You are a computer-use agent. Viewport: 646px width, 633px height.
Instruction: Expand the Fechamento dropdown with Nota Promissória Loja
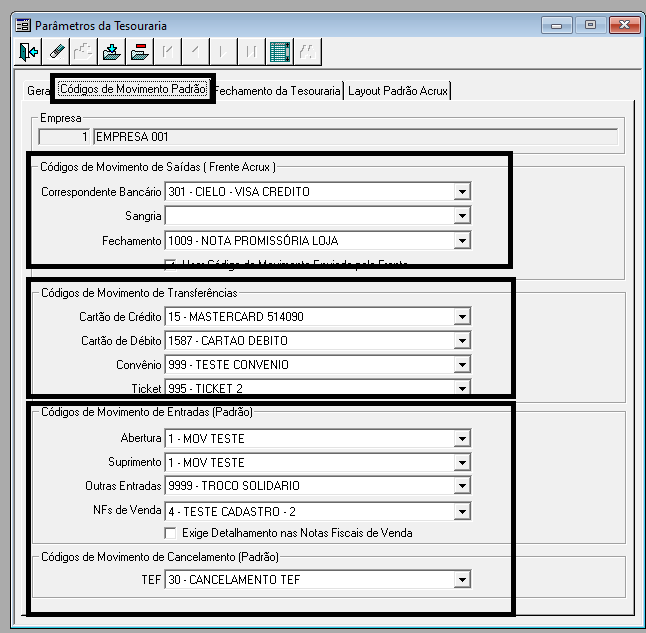point(462,241)
